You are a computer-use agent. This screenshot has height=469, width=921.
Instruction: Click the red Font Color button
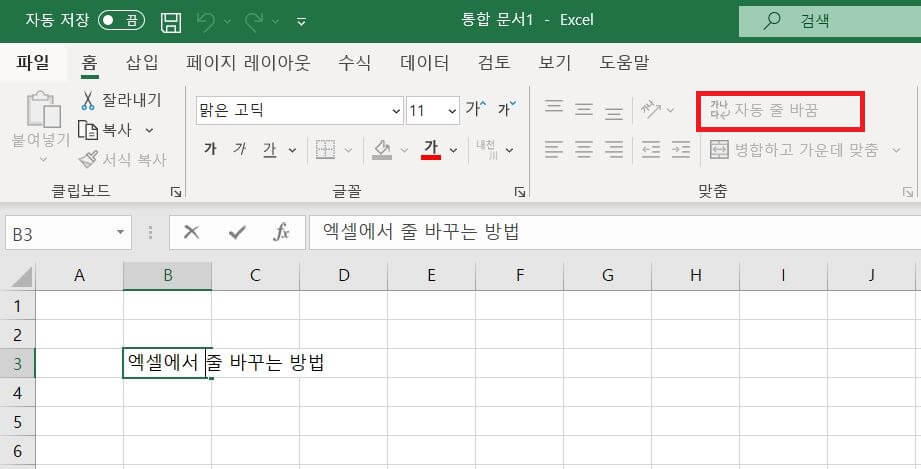pos(431,150)
